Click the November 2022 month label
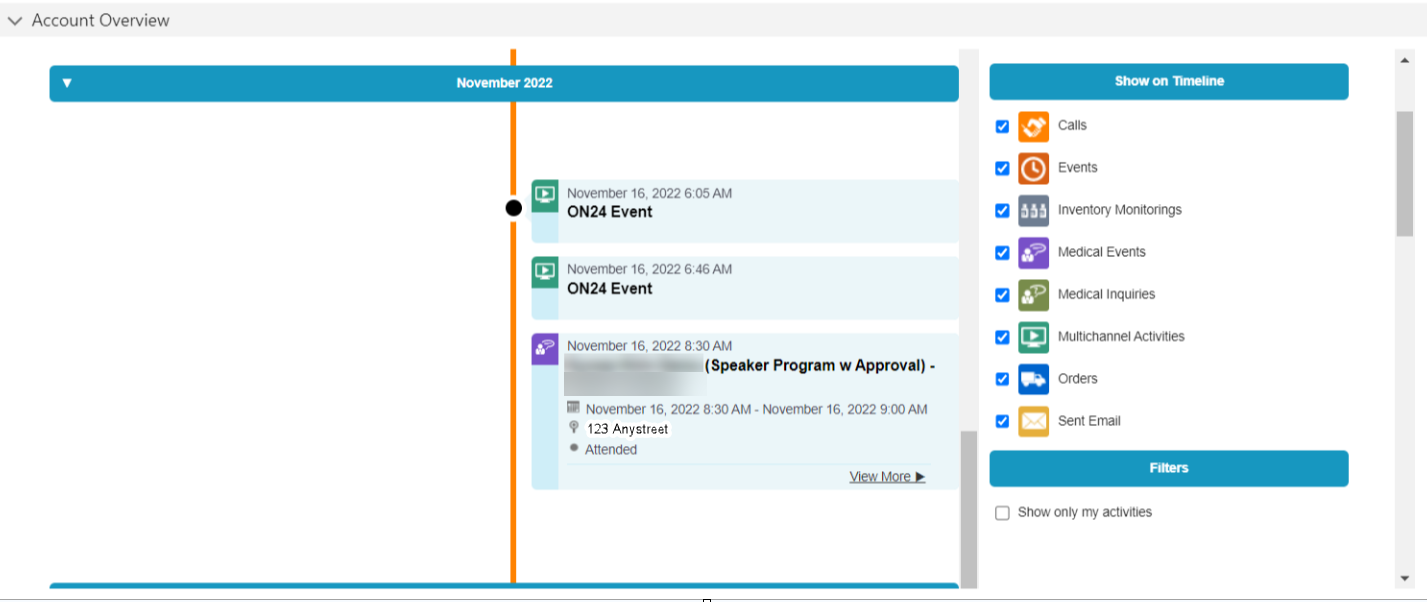Viewport: 1427px width, 602px height. click(504, 83)
